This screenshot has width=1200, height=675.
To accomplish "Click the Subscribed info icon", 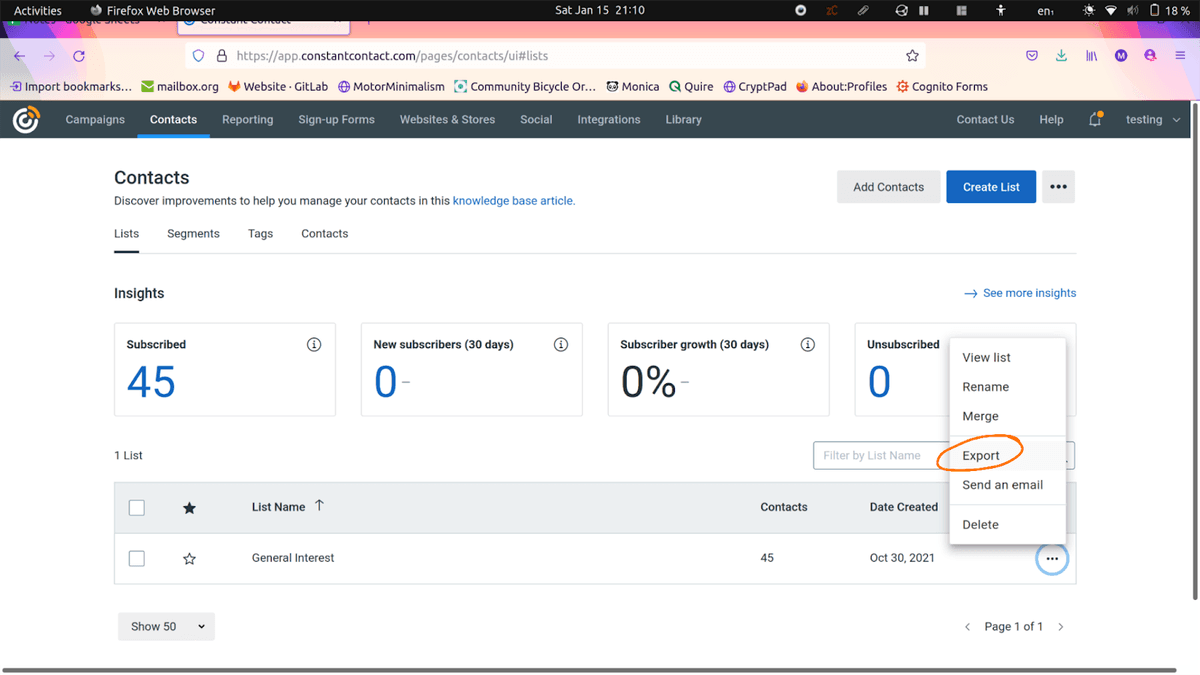I will [314, 344].
